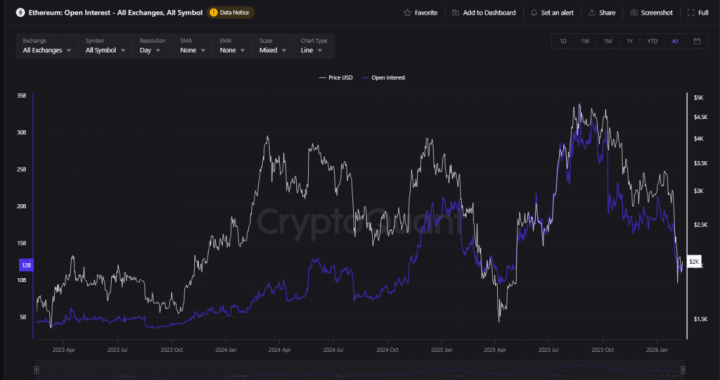Open the Scale Mixed dropdown
The image size is (720, 380).
click(273, 46)
